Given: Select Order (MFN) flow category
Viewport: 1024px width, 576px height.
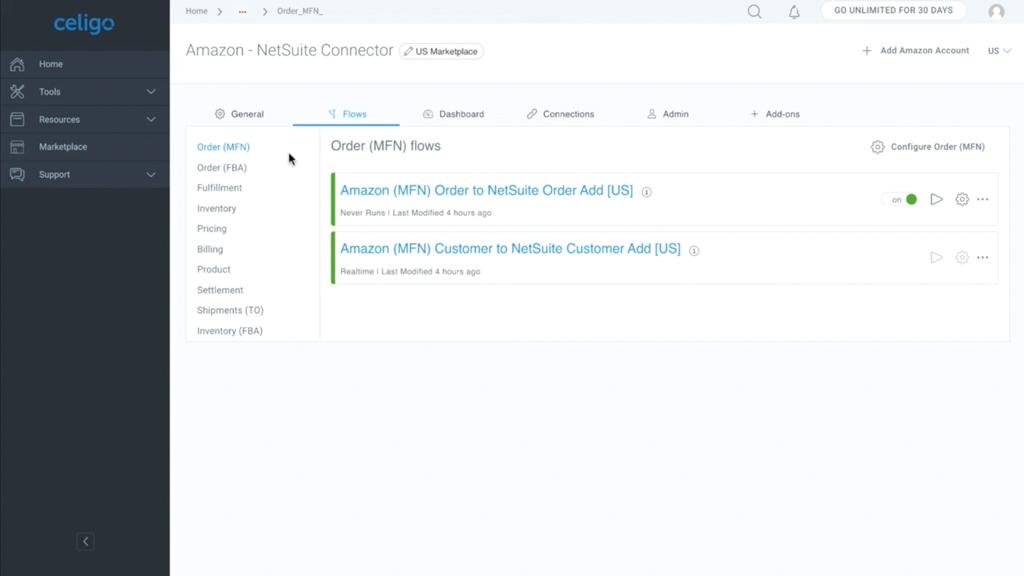Looking at the screenshot, I should tap(223, 147).
